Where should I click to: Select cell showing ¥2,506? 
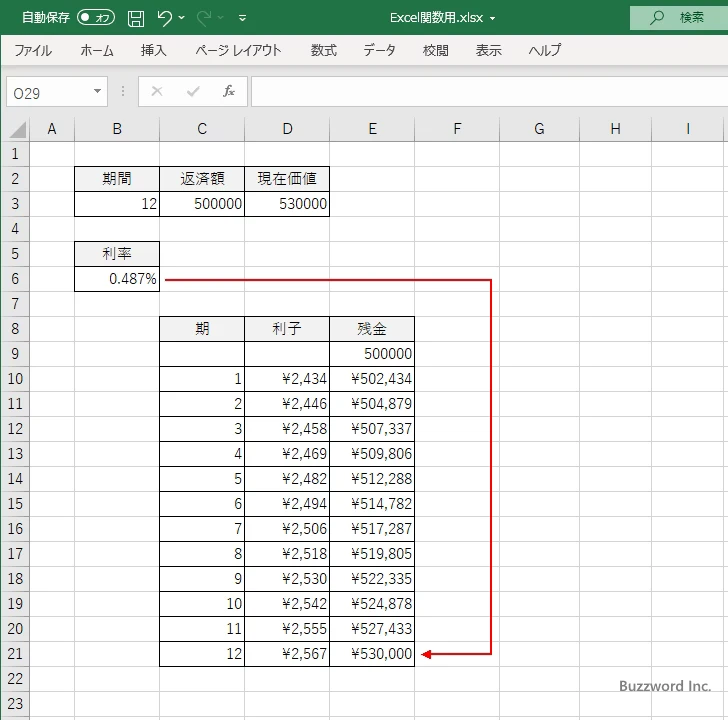[287, 529]
